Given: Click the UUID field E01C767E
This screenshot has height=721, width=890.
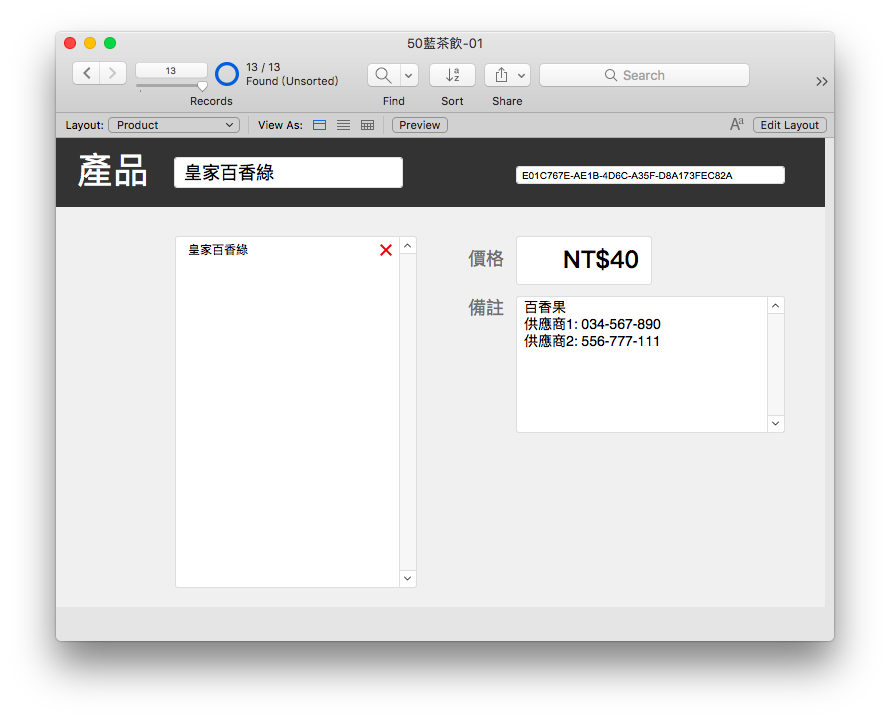Looking at the screenshot, I should (650, 175).
